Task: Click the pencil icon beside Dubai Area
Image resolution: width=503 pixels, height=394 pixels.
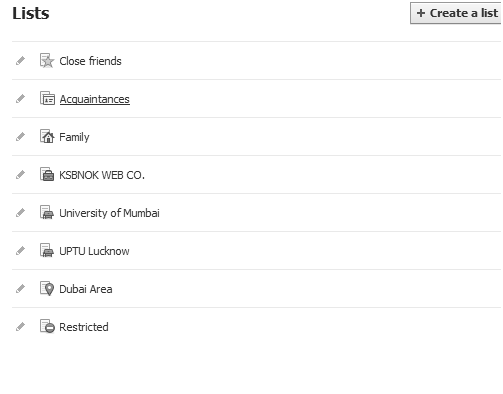Action: point(20,289)
